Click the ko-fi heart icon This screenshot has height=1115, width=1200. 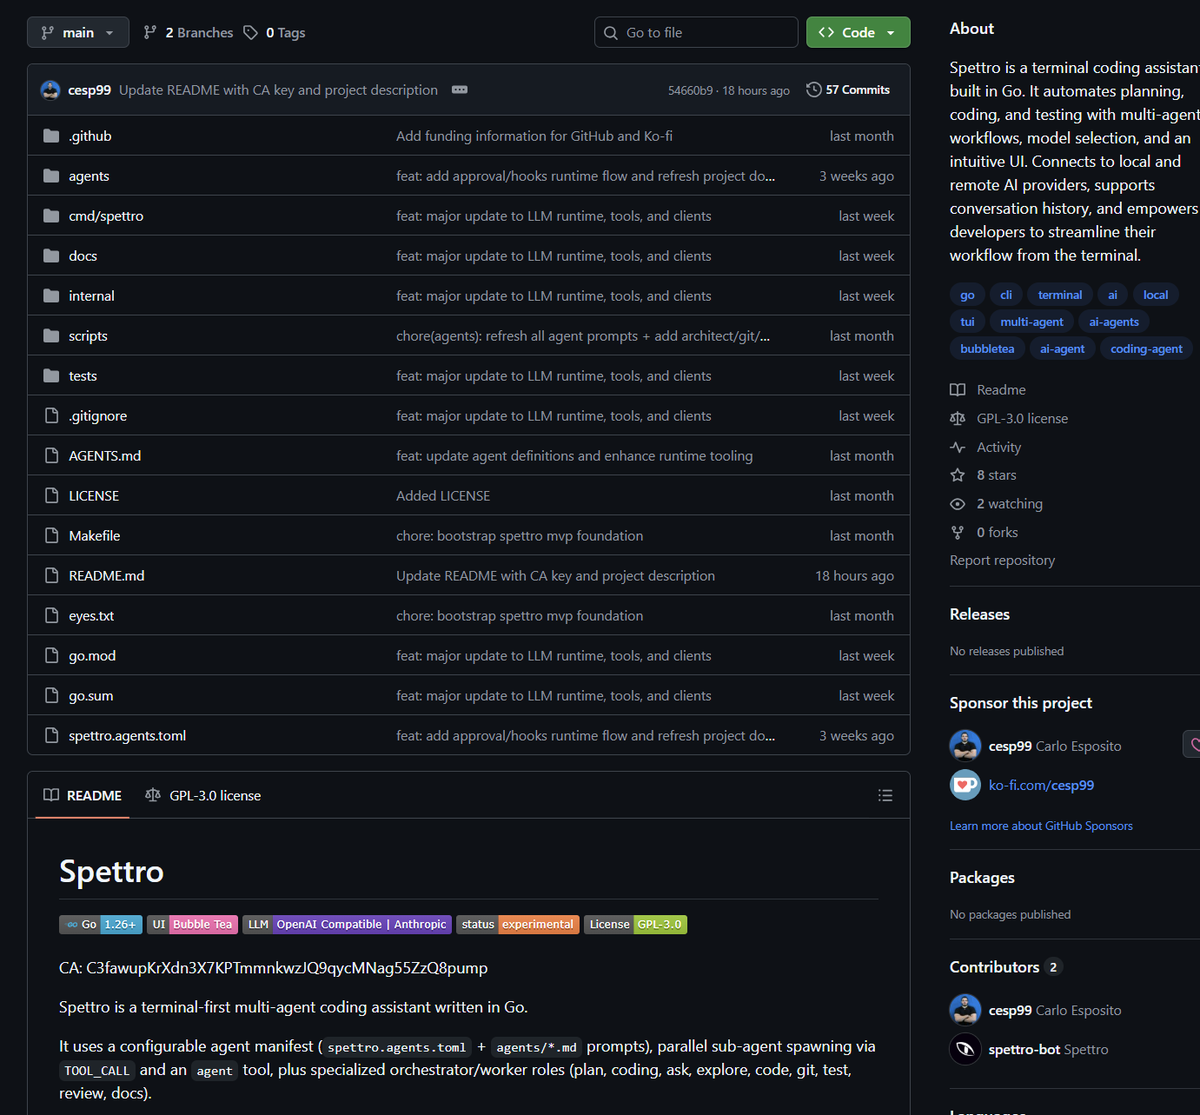[x=965, y=785]
